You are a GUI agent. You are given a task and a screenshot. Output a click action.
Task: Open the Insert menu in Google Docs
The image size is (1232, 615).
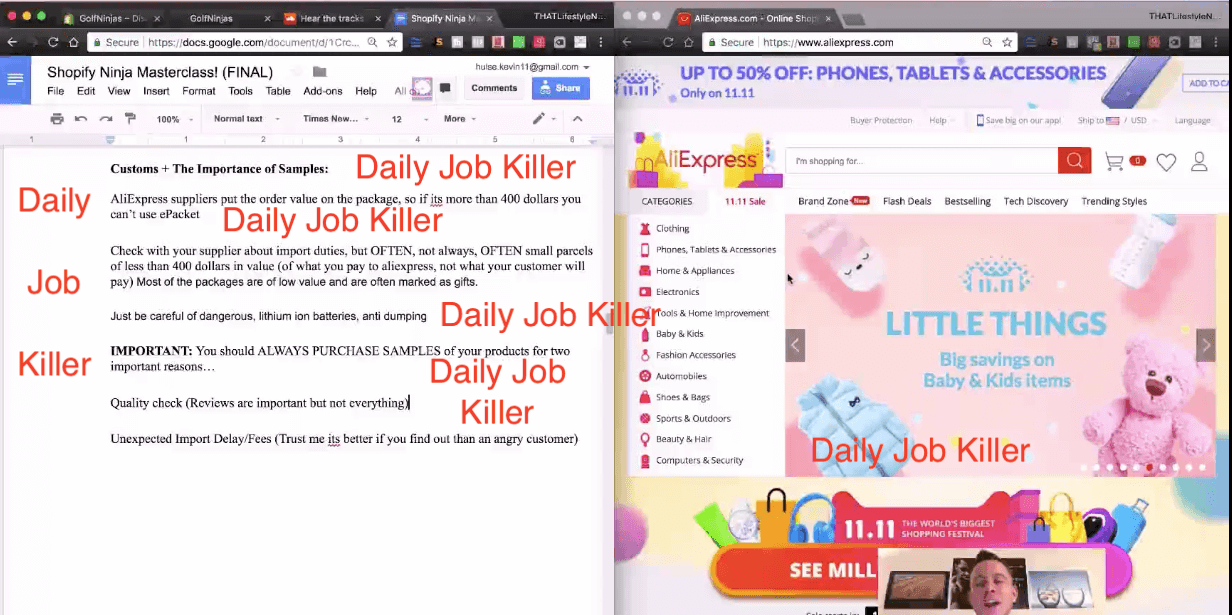tap(156, 91)
